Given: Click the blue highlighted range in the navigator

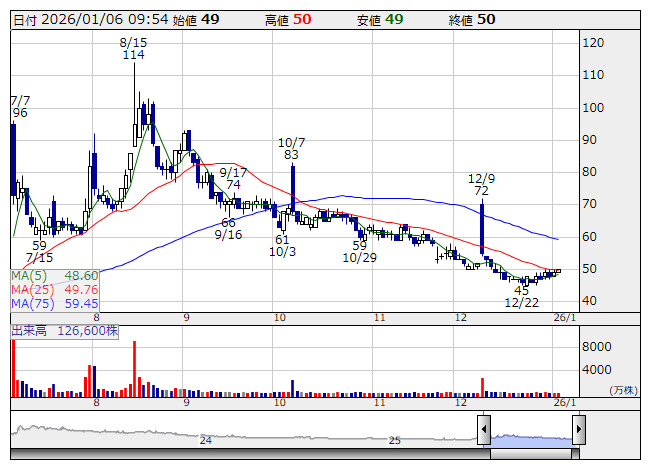Looking at the screenshot, I should [530, 438].
